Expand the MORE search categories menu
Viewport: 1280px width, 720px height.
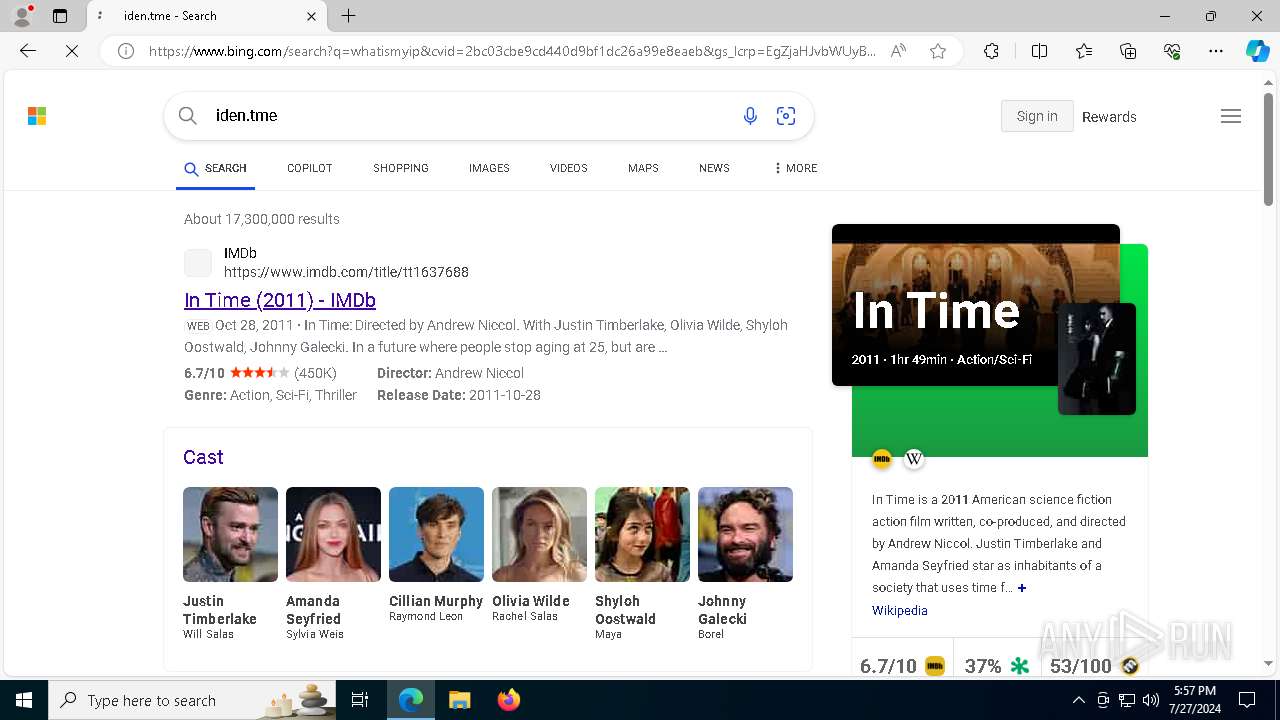[x=795, y=168]
